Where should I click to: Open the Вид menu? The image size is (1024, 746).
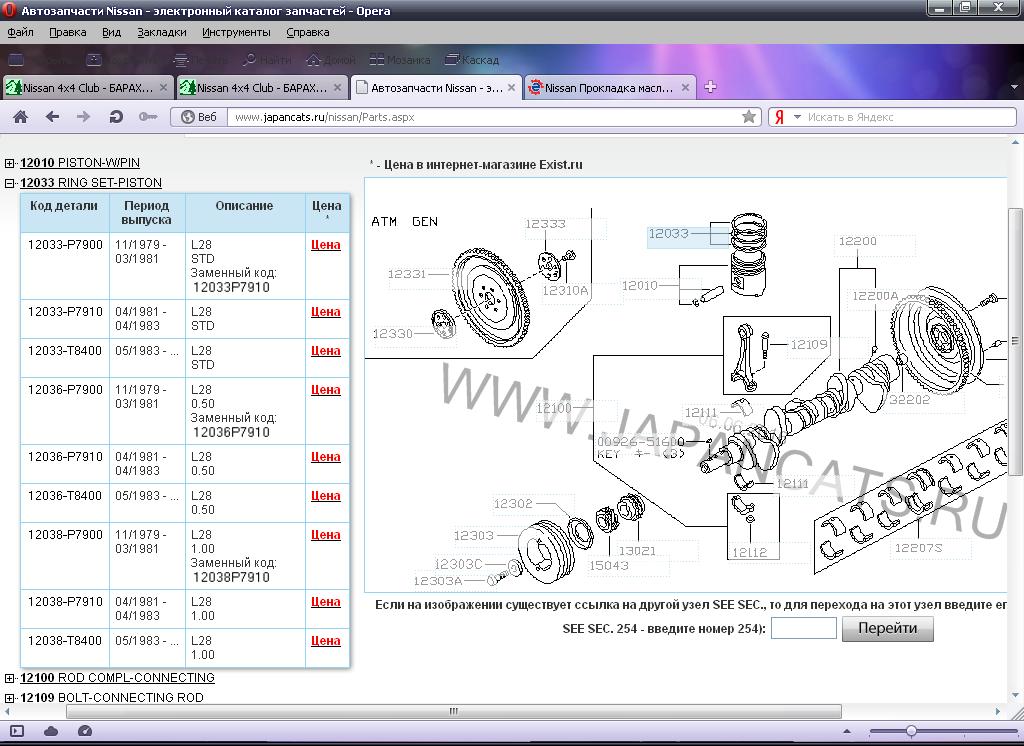click(x=112, y=32)
